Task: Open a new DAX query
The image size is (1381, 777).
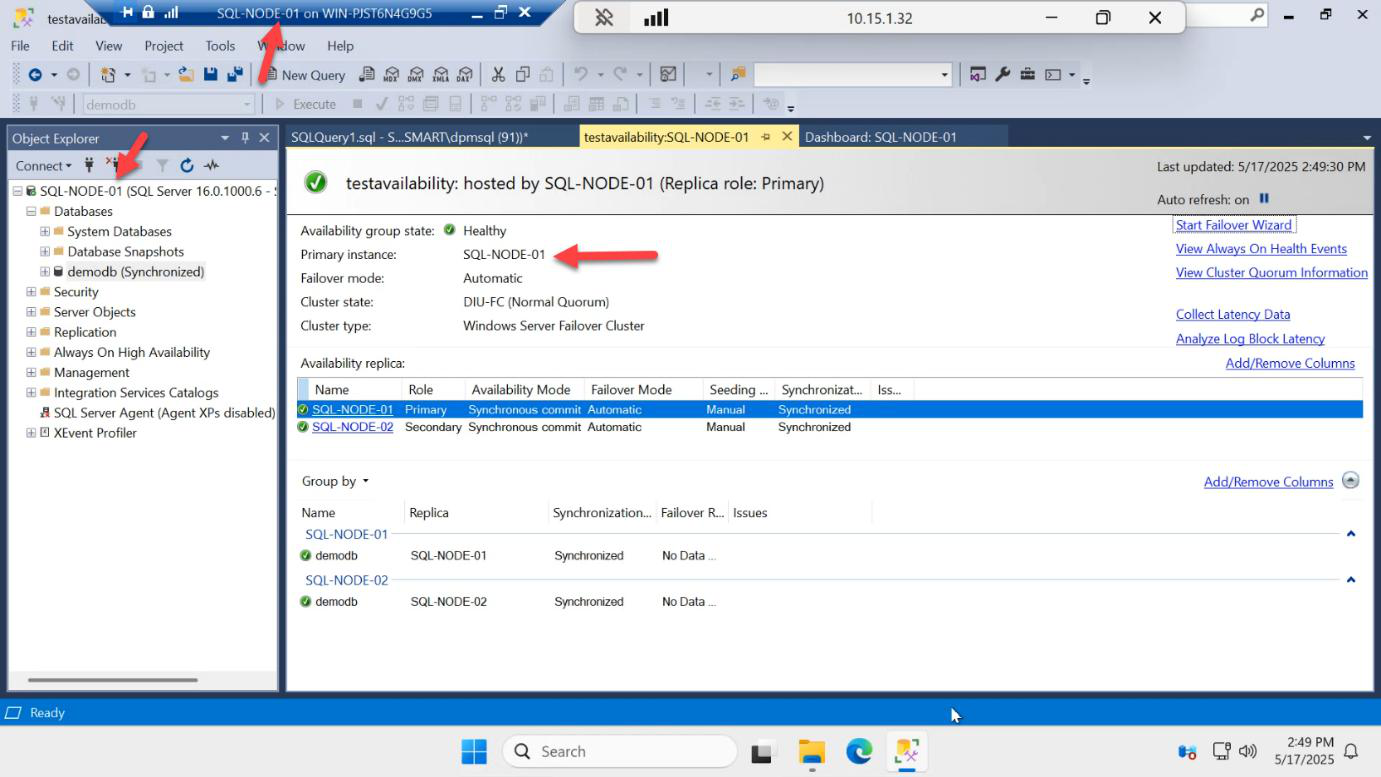Action: coord(464,75)
